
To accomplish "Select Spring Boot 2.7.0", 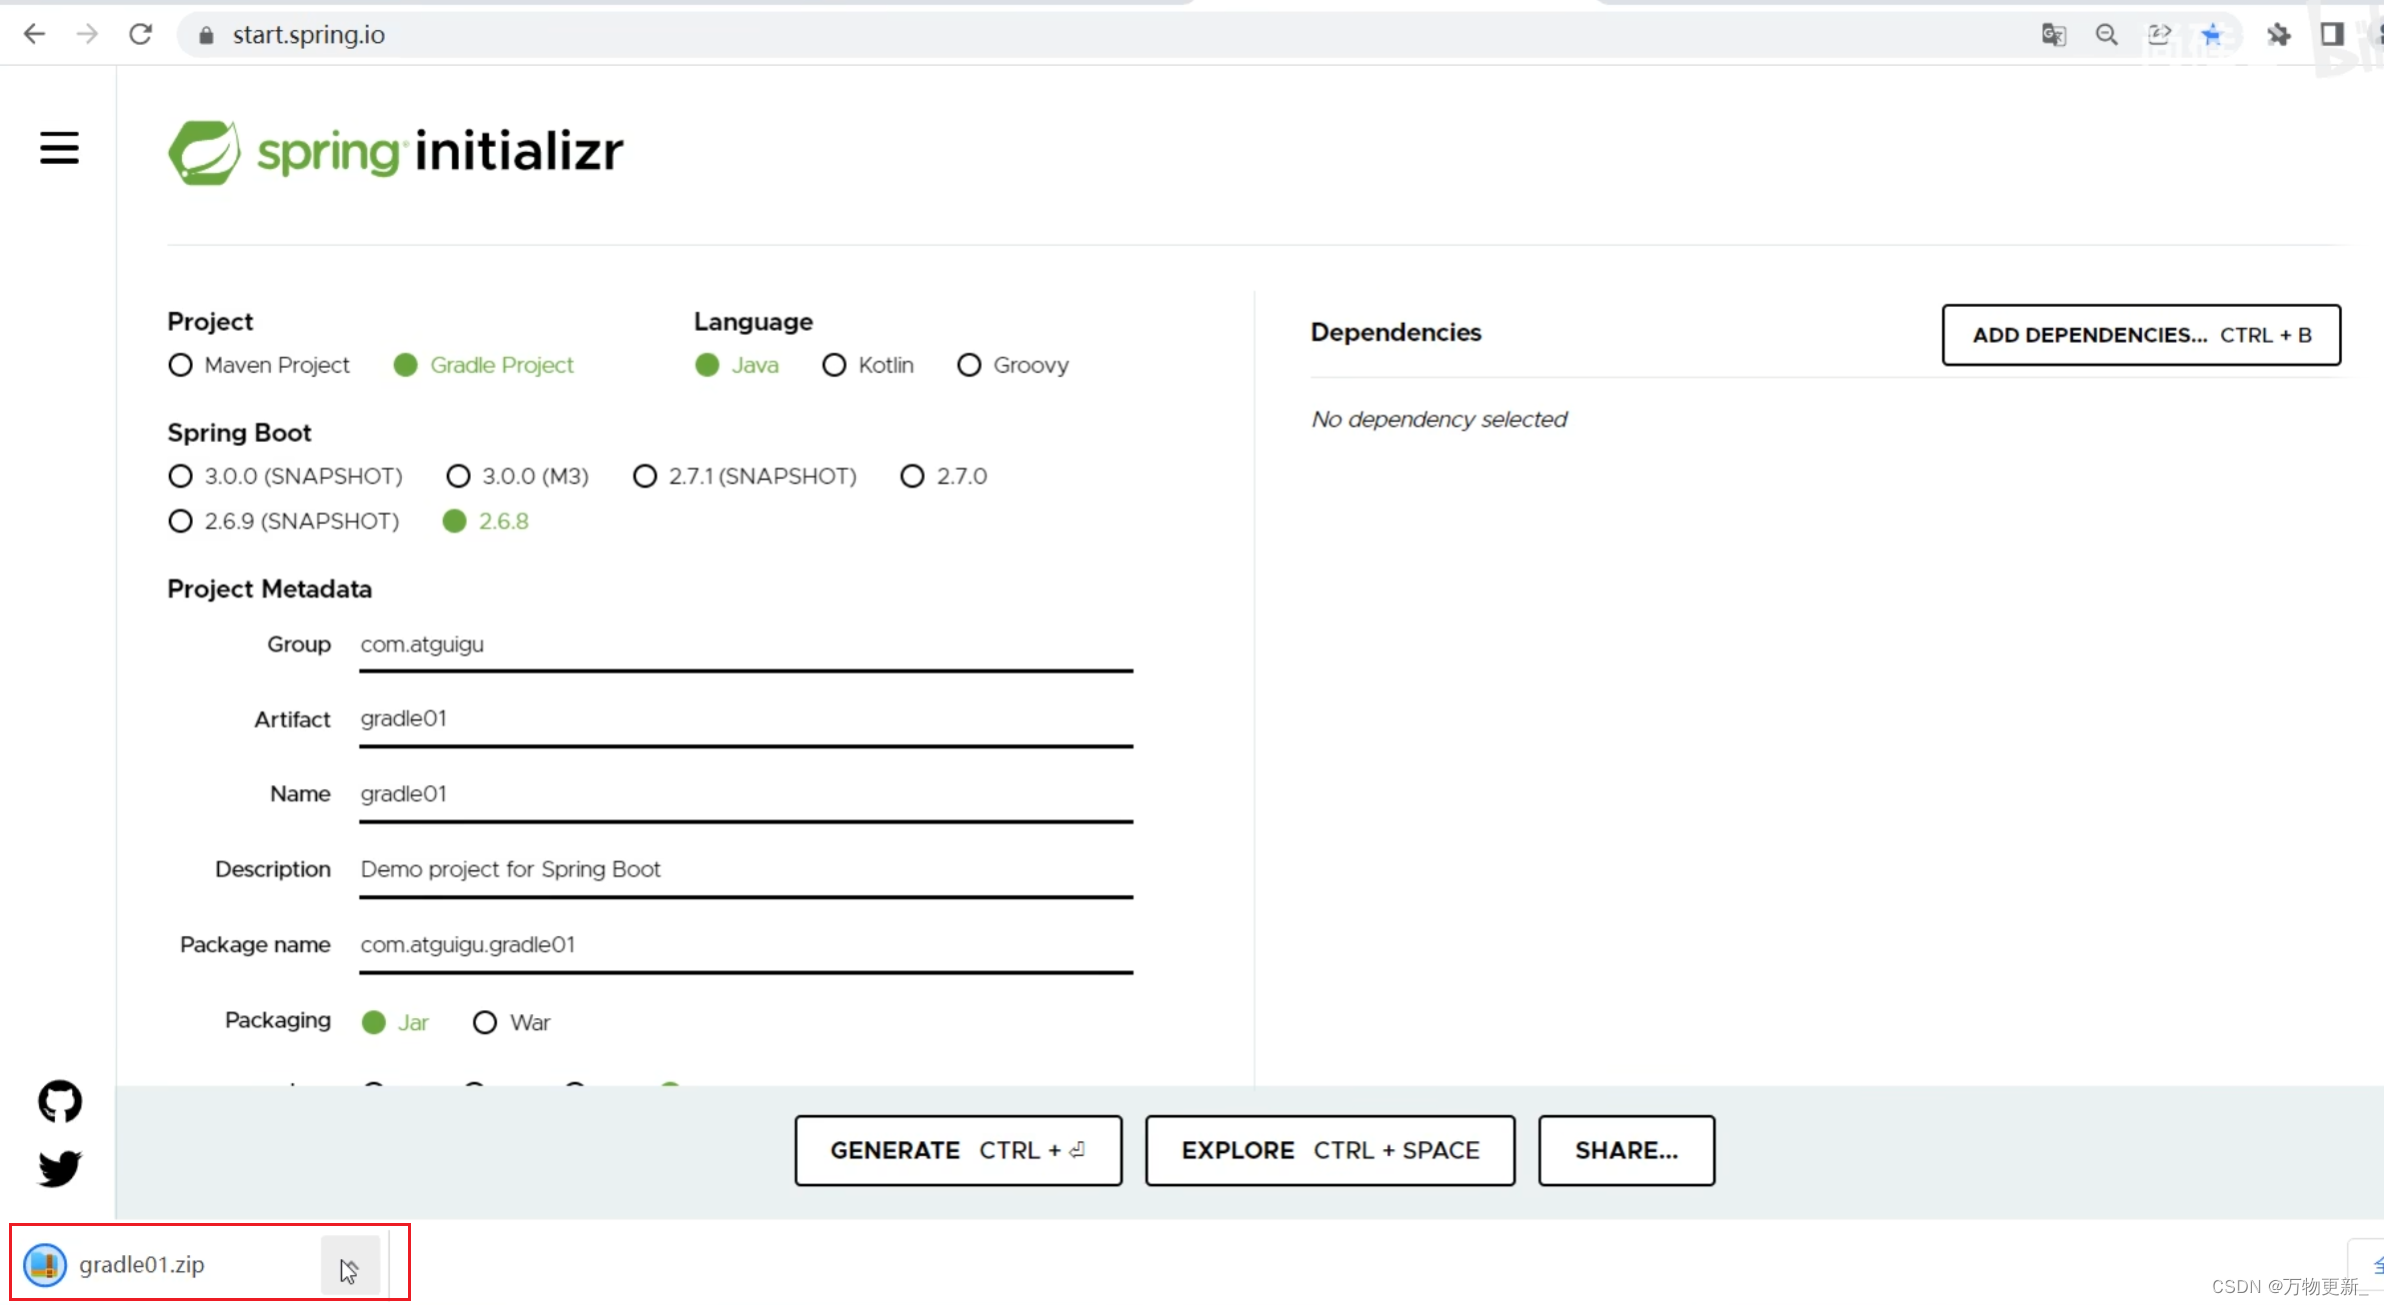I will click(x=943, y=476).
